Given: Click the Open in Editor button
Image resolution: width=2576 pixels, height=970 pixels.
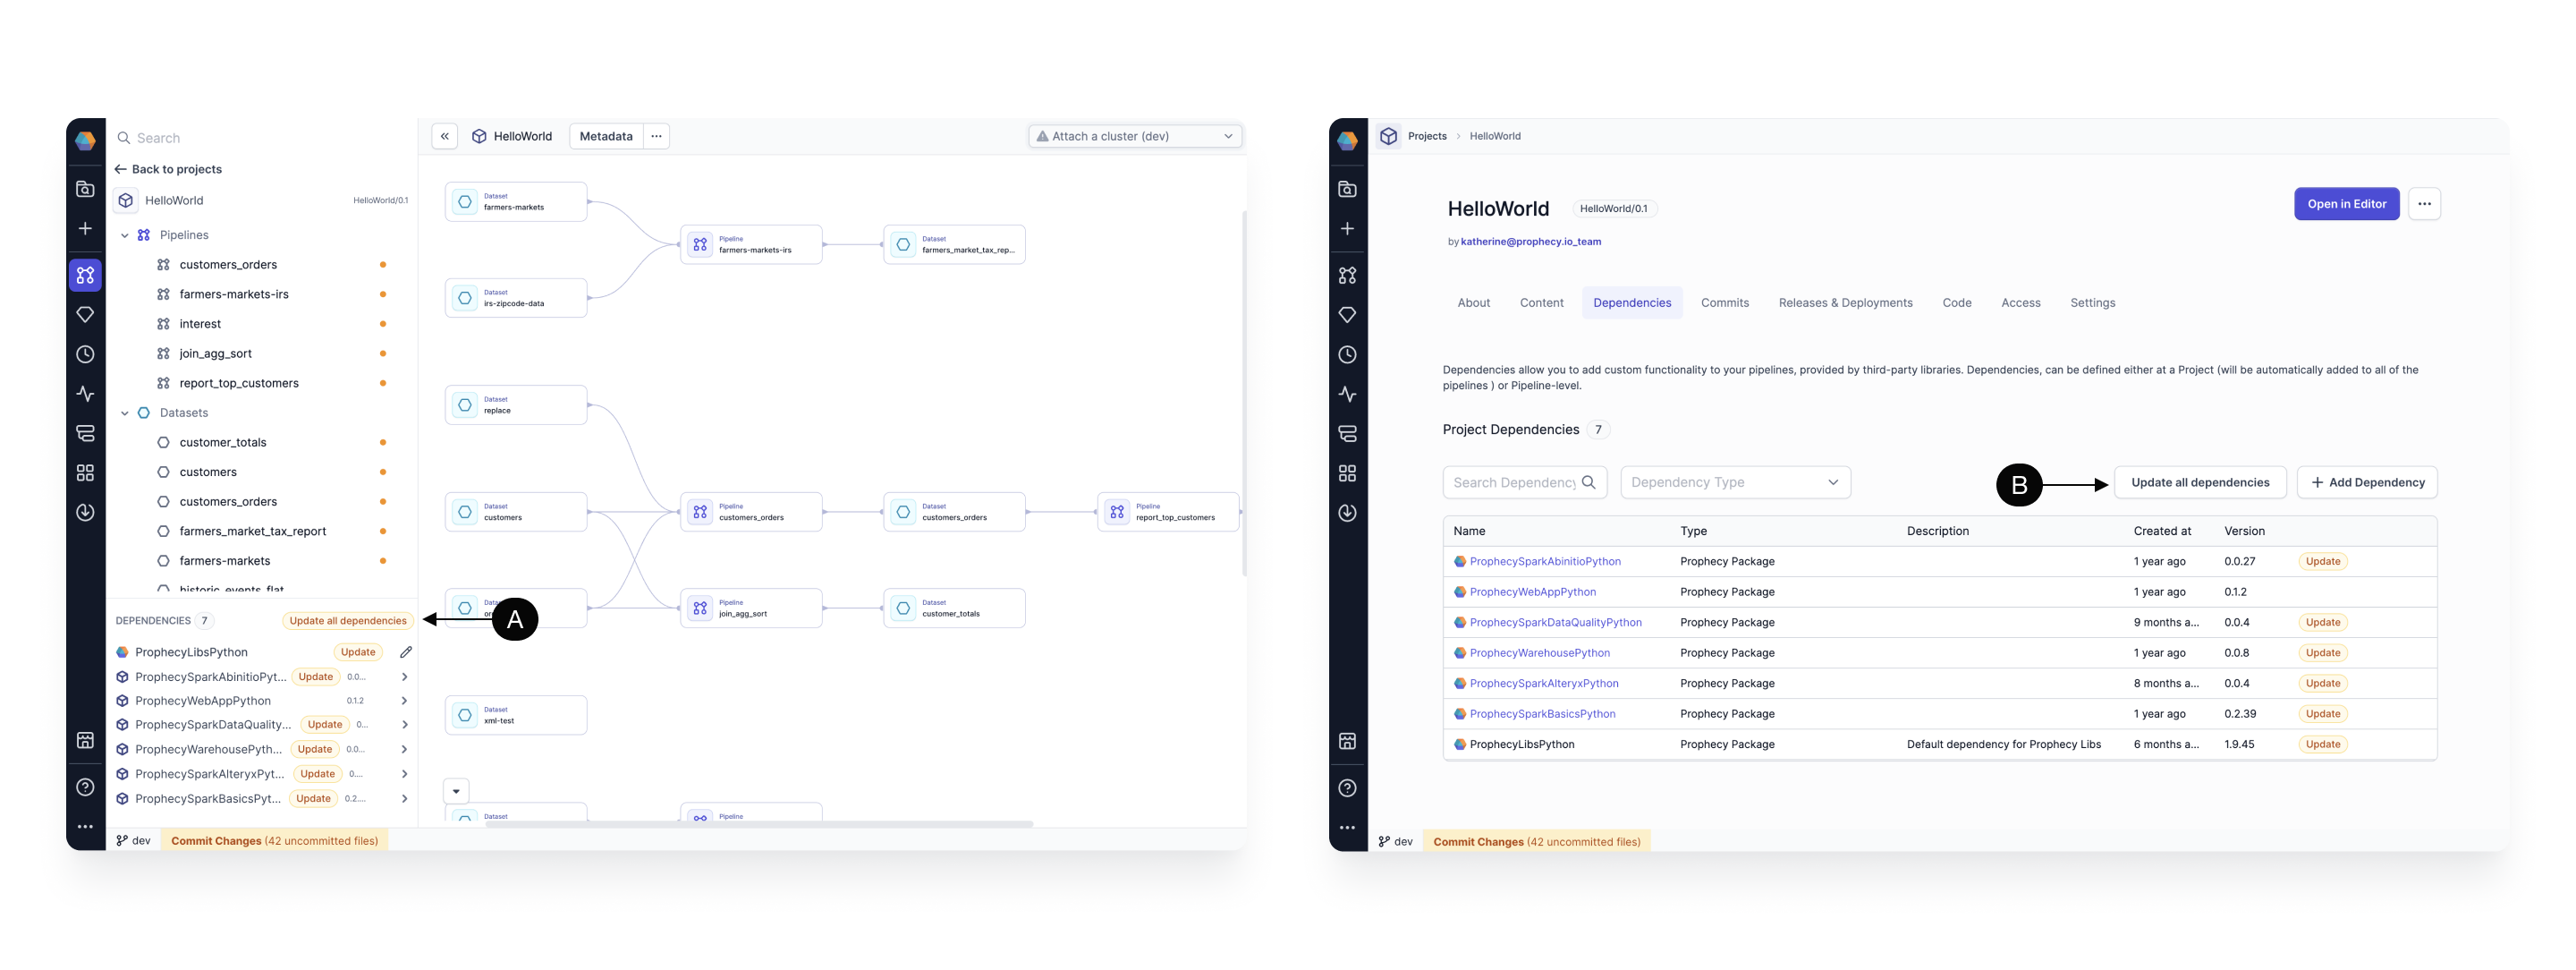Looking at the screenshot, I should click(2345, 204).
